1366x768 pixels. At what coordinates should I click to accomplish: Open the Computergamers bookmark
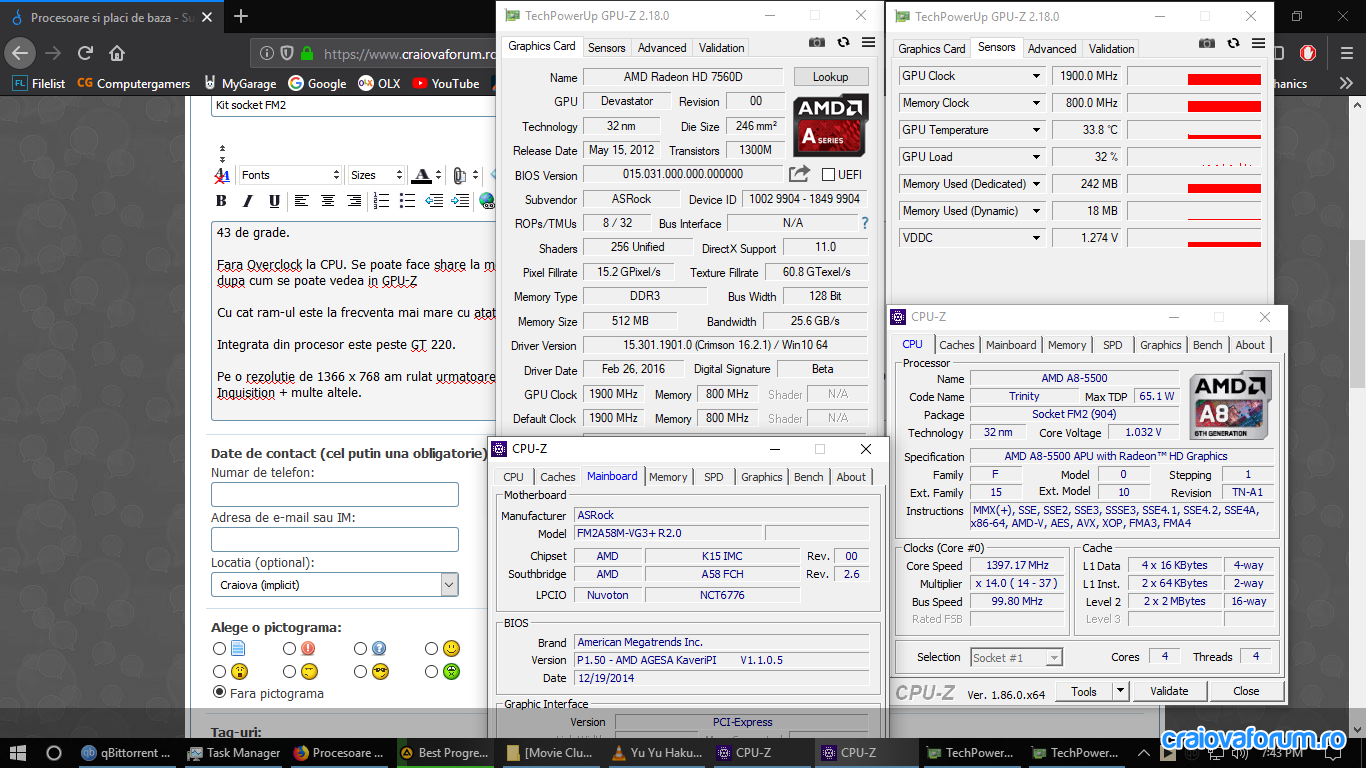point(133,84)
